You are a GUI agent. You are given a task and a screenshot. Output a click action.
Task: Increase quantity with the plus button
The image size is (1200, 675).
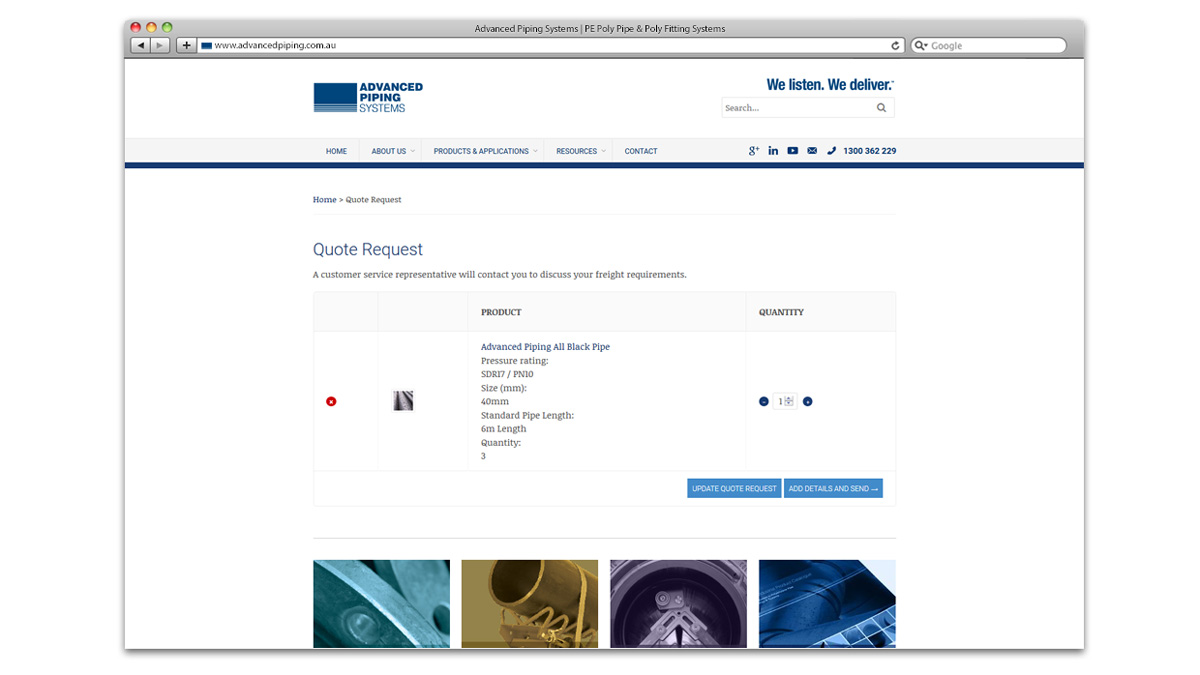coord(808,401)
